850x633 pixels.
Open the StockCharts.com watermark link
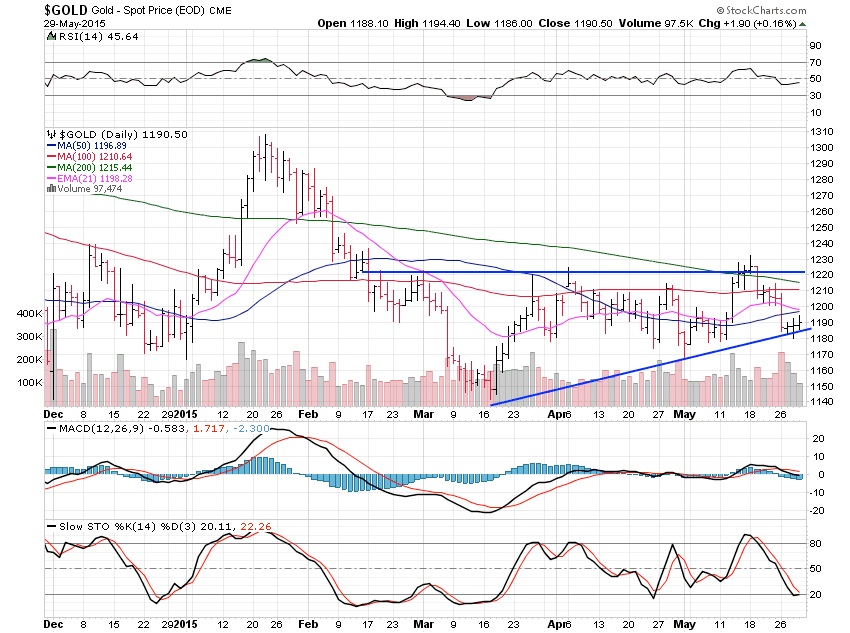[761, 10]
